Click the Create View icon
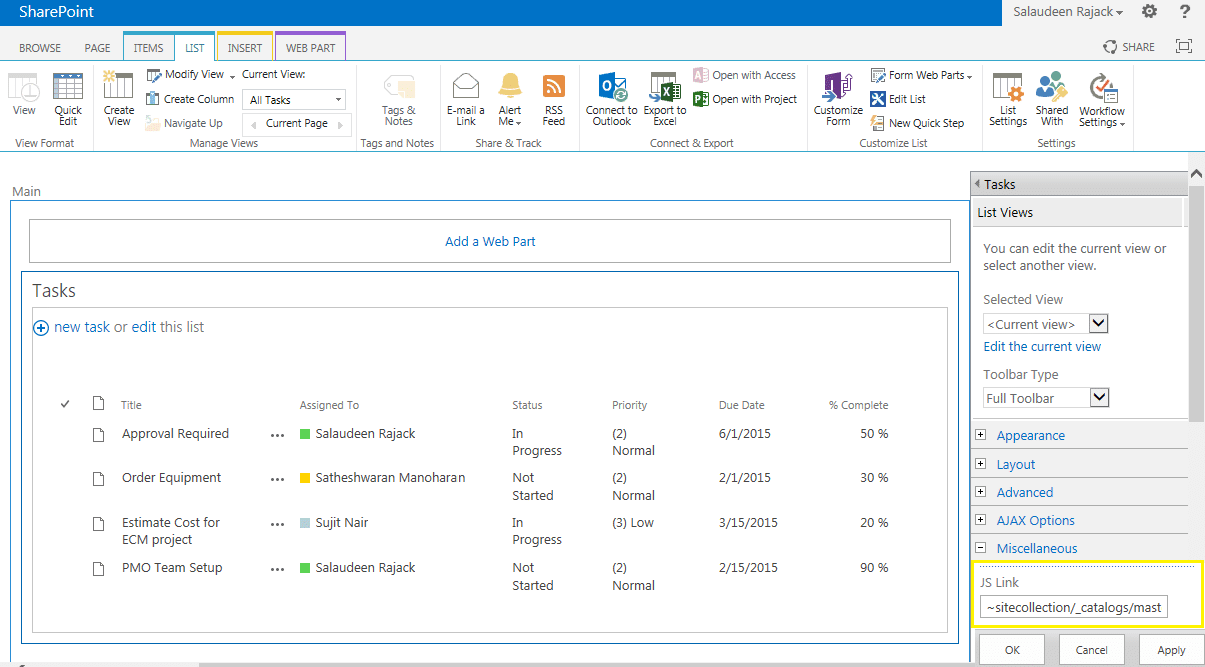Viewport: 1205px width, 667px height. [118, 95]
